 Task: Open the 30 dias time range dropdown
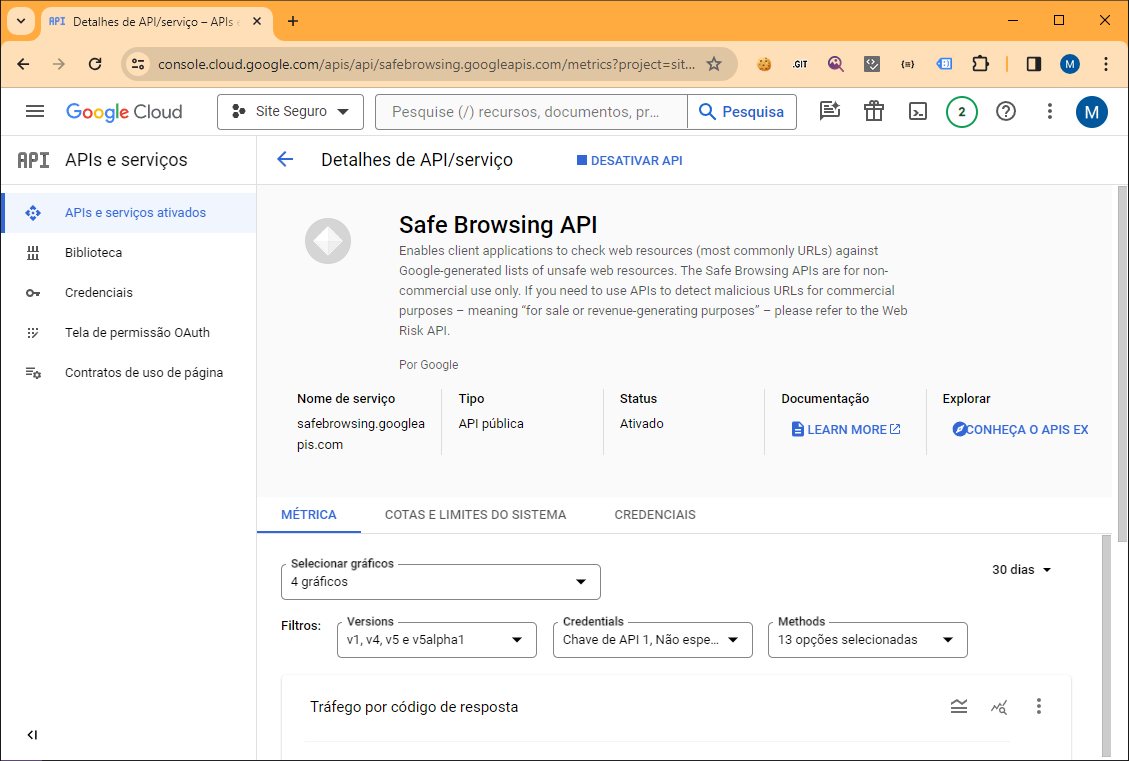(x=1022, y=569)
